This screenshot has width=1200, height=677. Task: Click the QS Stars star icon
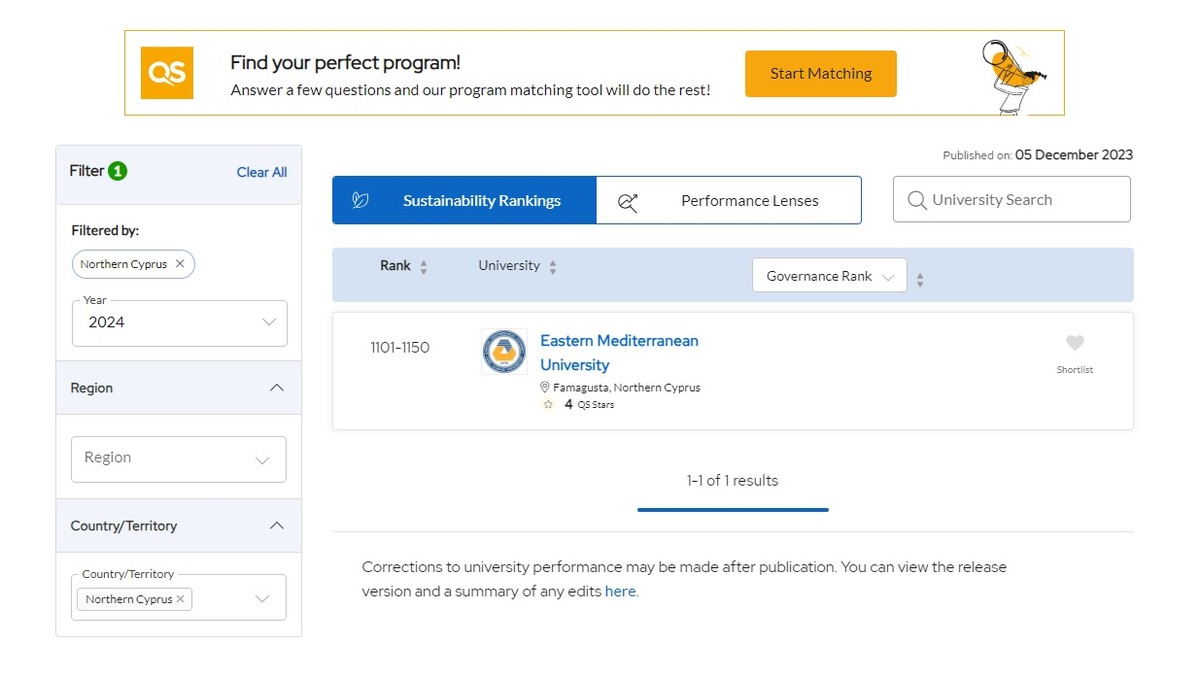(547, 405)
